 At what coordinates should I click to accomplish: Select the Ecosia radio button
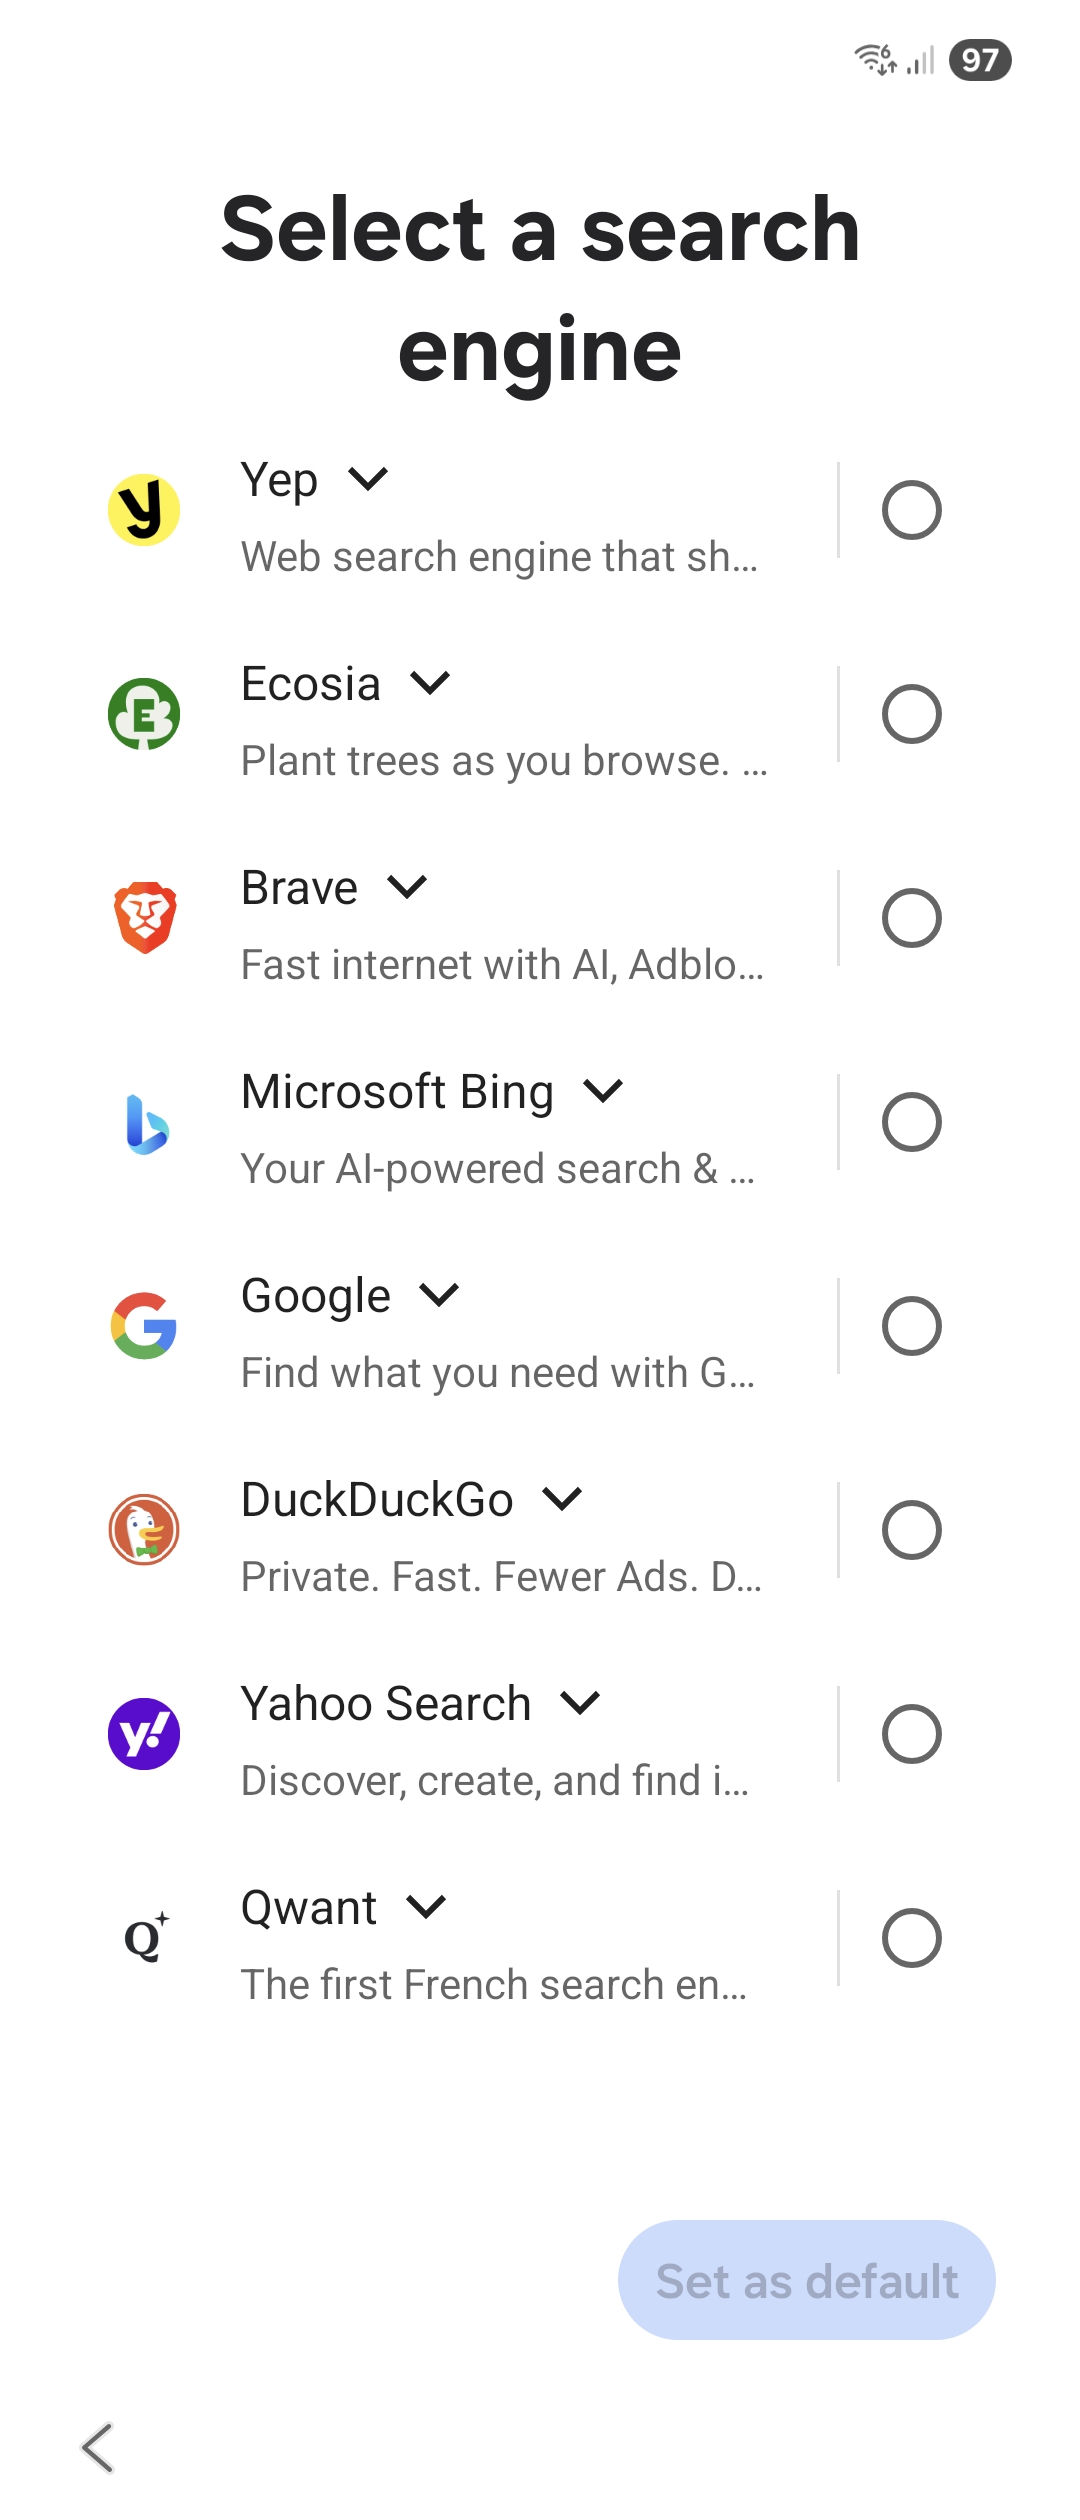[x=911, y=714]
